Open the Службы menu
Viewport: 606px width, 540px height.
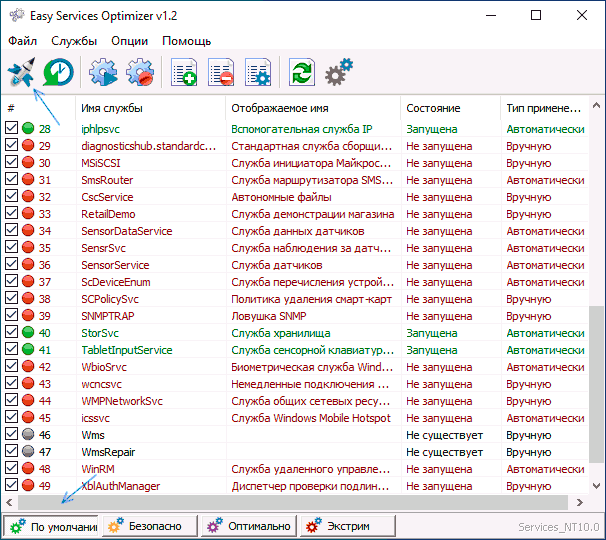pyautogui.click(x=74, y=41)
